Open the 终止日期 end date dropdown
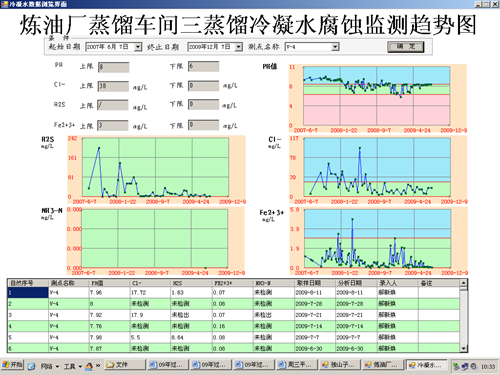The image size is (500, 375). (x=238, y=47)
